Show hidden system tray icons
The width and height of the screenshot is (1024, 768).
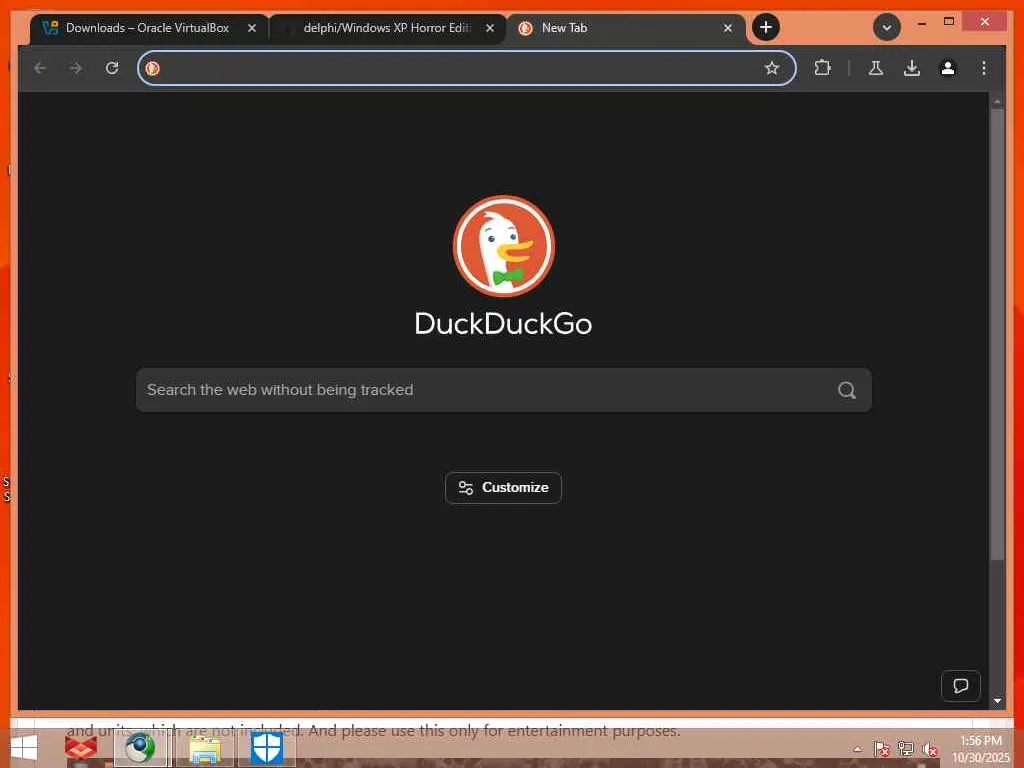click(857, 749)
